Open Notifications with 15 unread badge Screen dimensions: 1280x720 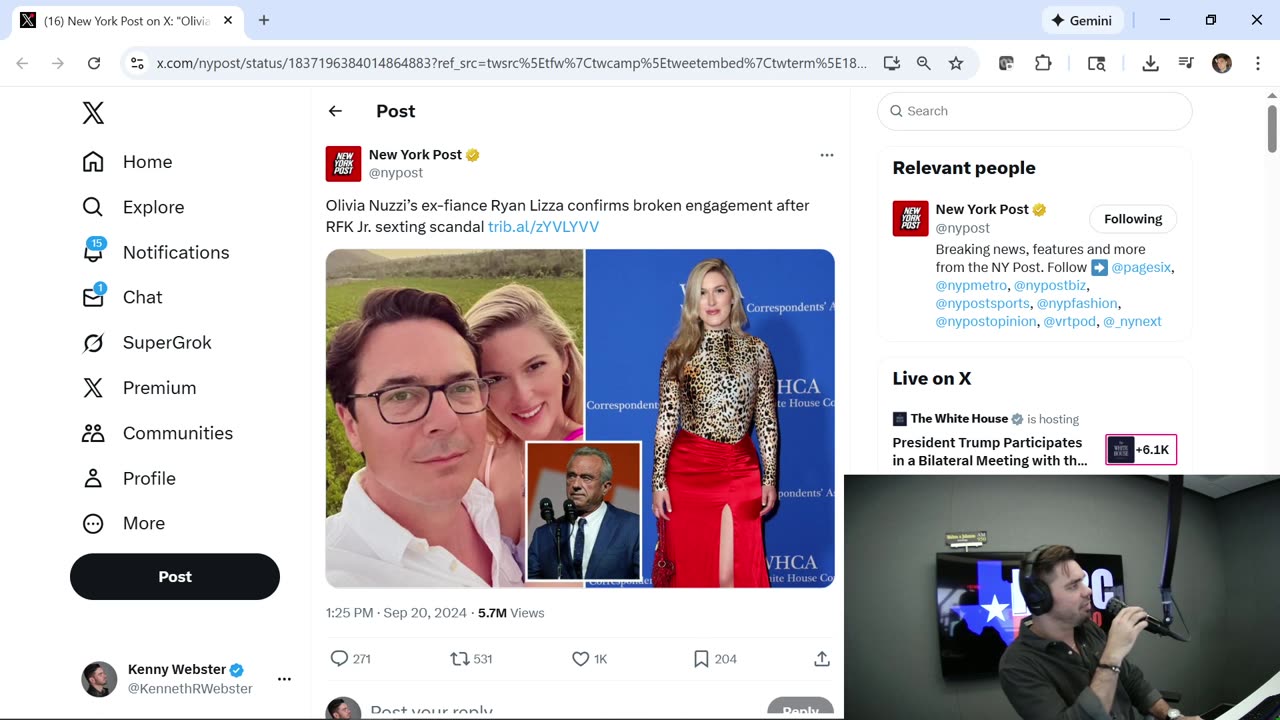click(x=156, y=252)
